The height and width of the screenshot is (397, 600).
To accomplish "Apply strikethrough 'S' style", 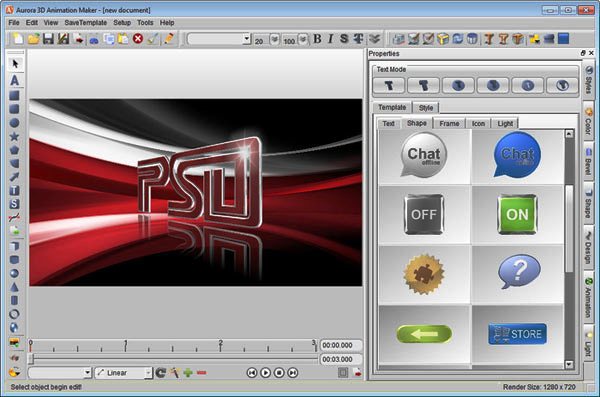I will point(344,39).
